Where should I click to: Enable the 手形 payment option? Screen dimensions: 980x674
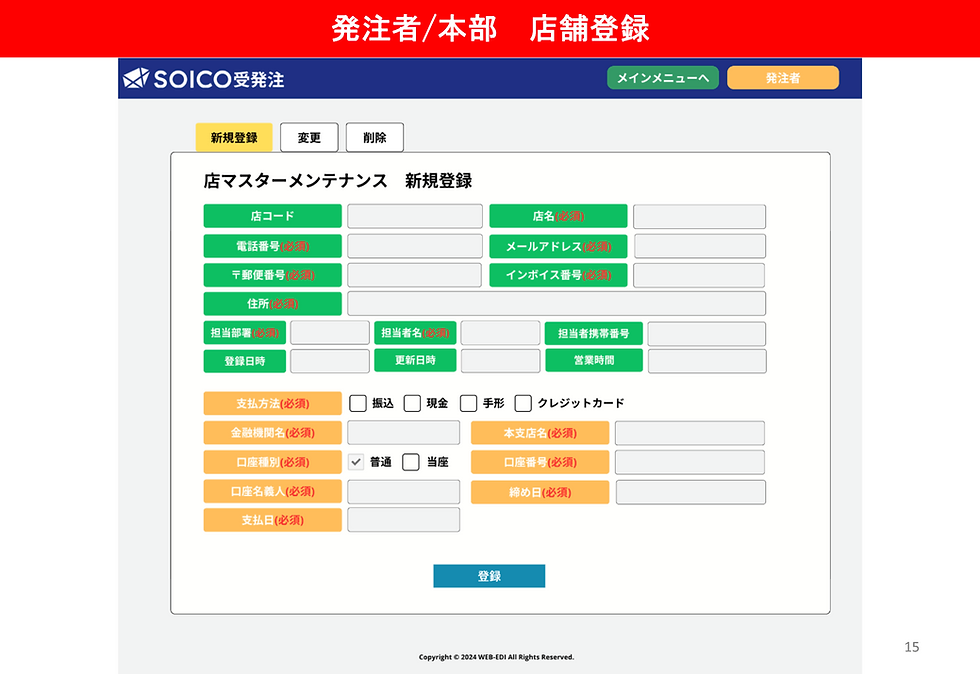[x=468, y=403]
